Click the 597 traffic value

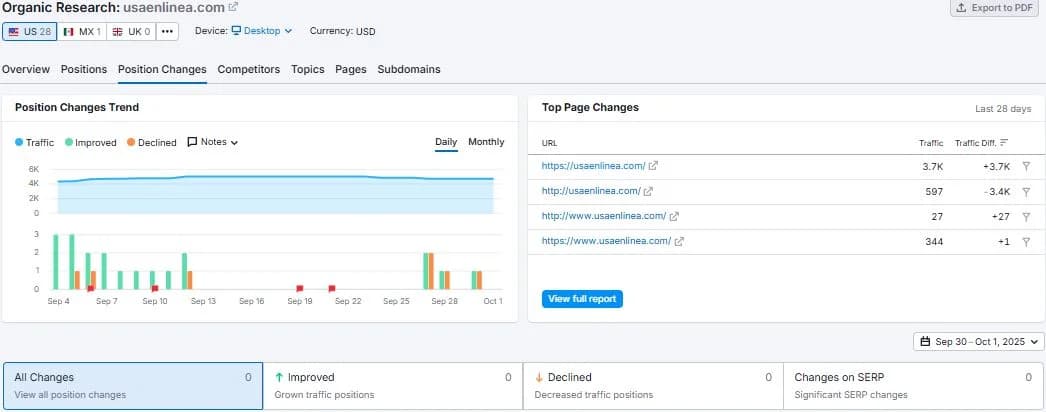934,191
